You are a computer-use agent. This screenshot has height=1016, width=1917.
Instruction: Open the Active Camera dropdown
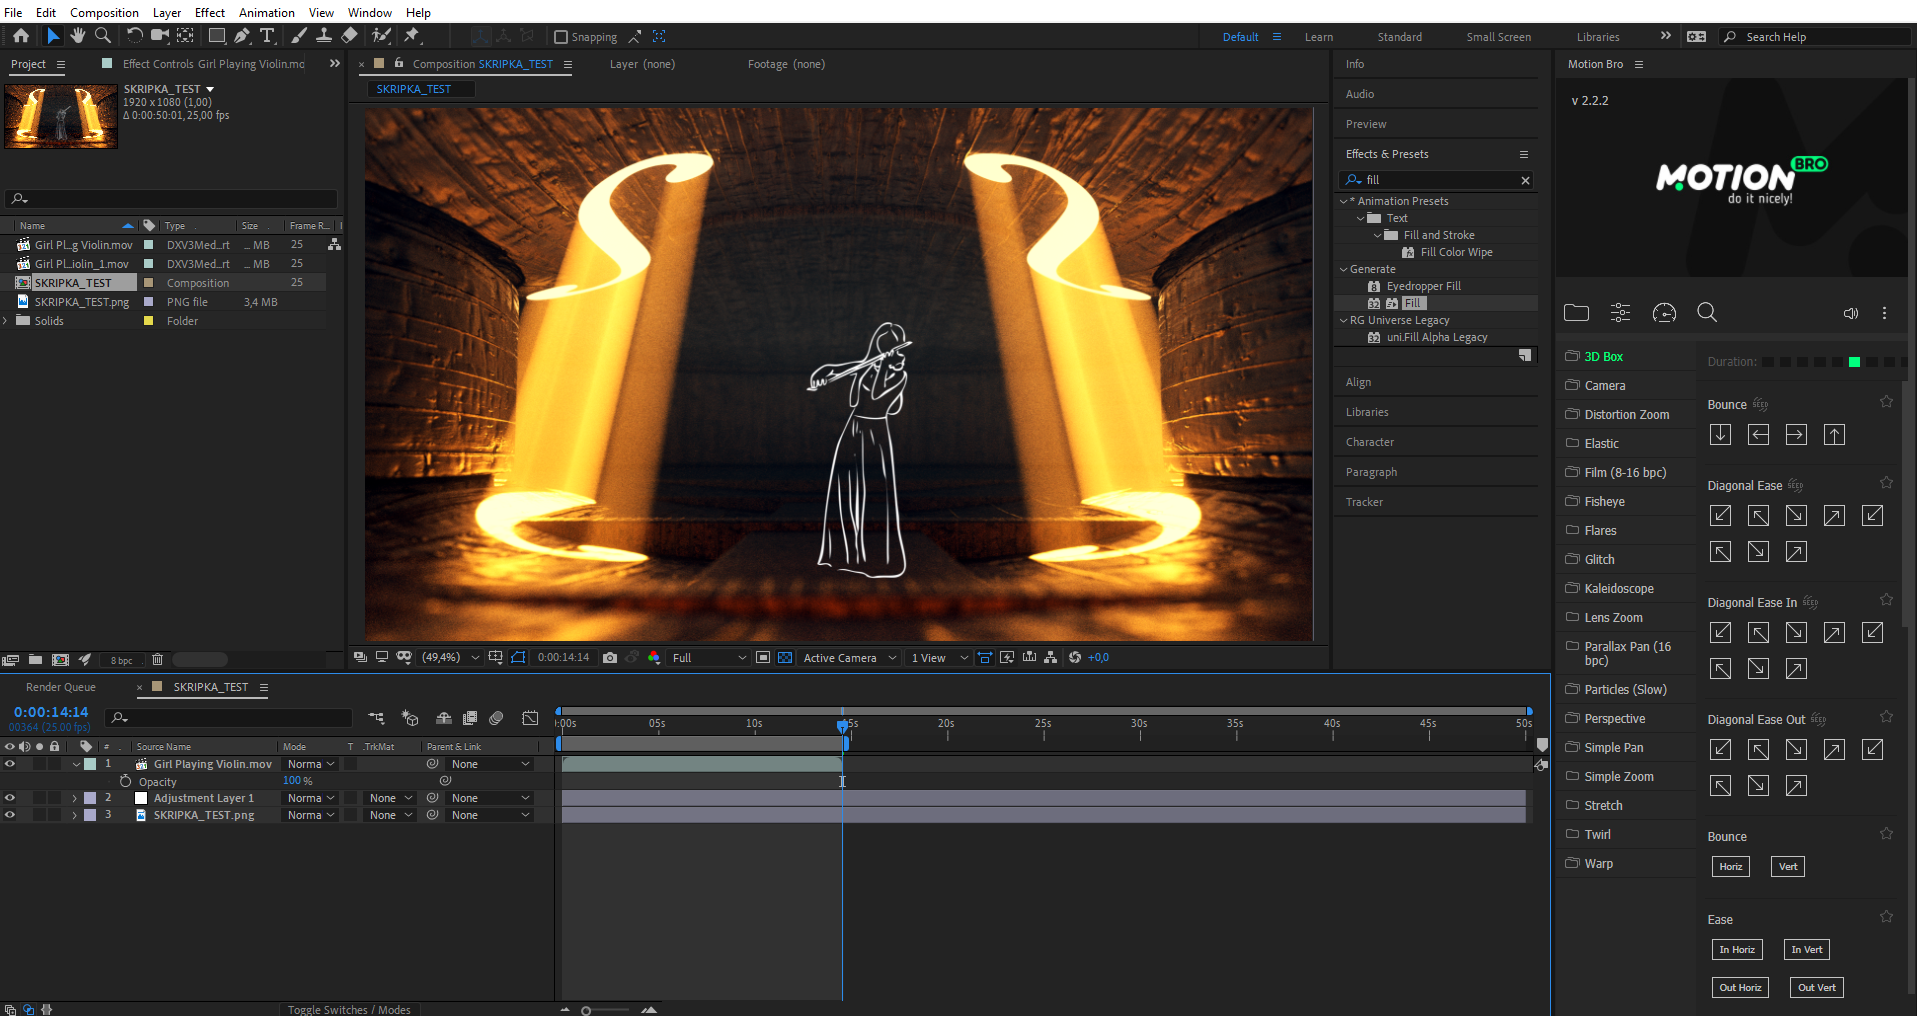point(849,658)
